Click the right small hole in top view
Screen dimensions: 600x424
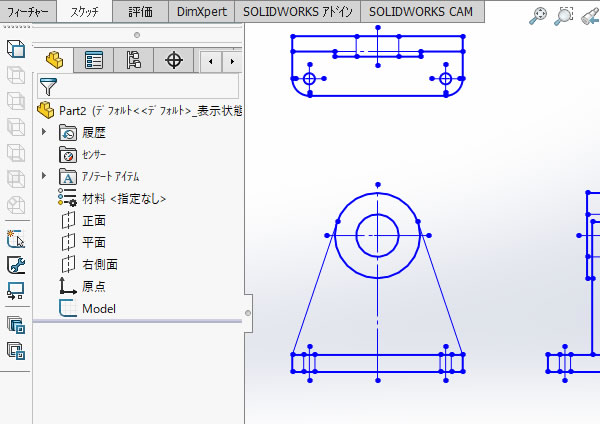pyautogui.click(x=445, y=79)
